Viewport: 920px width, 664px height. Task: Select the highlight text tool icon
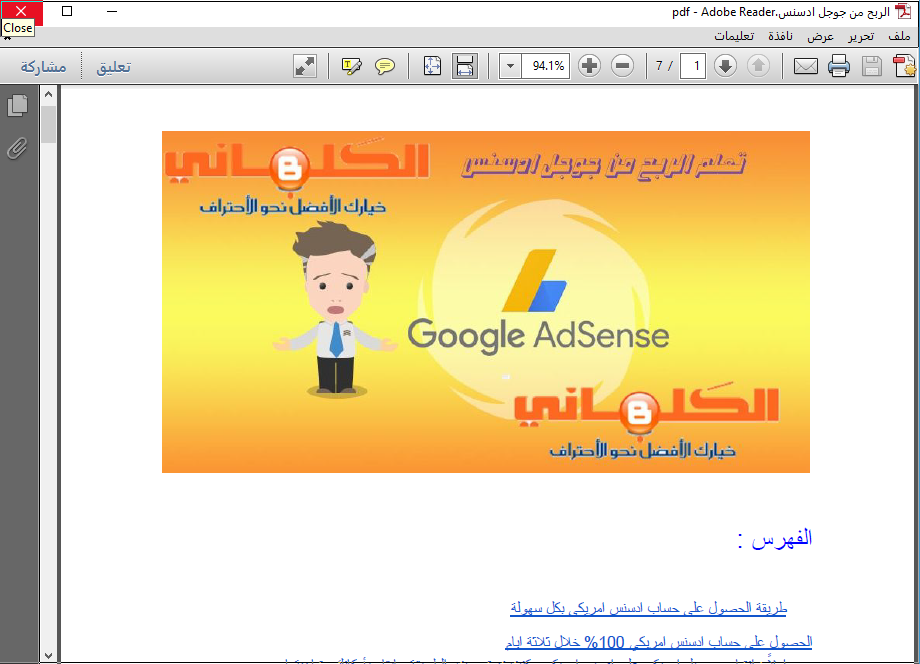[351, 66]
